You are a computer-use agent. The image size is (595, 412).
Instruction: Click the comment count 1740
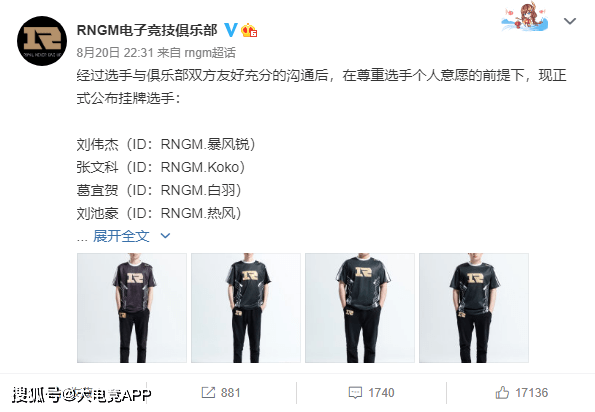coord(381,393)
